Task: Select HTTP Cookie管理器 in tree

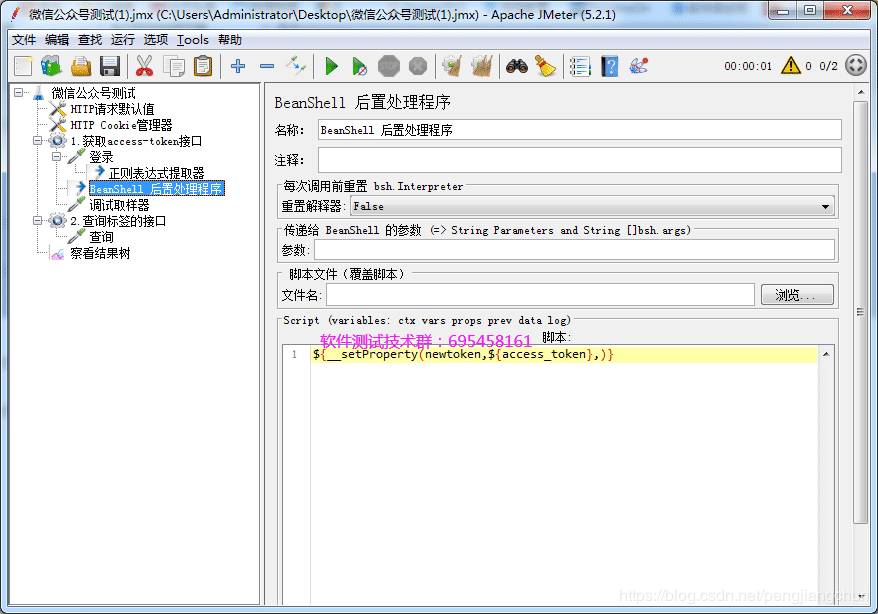Action: [121, 125]
